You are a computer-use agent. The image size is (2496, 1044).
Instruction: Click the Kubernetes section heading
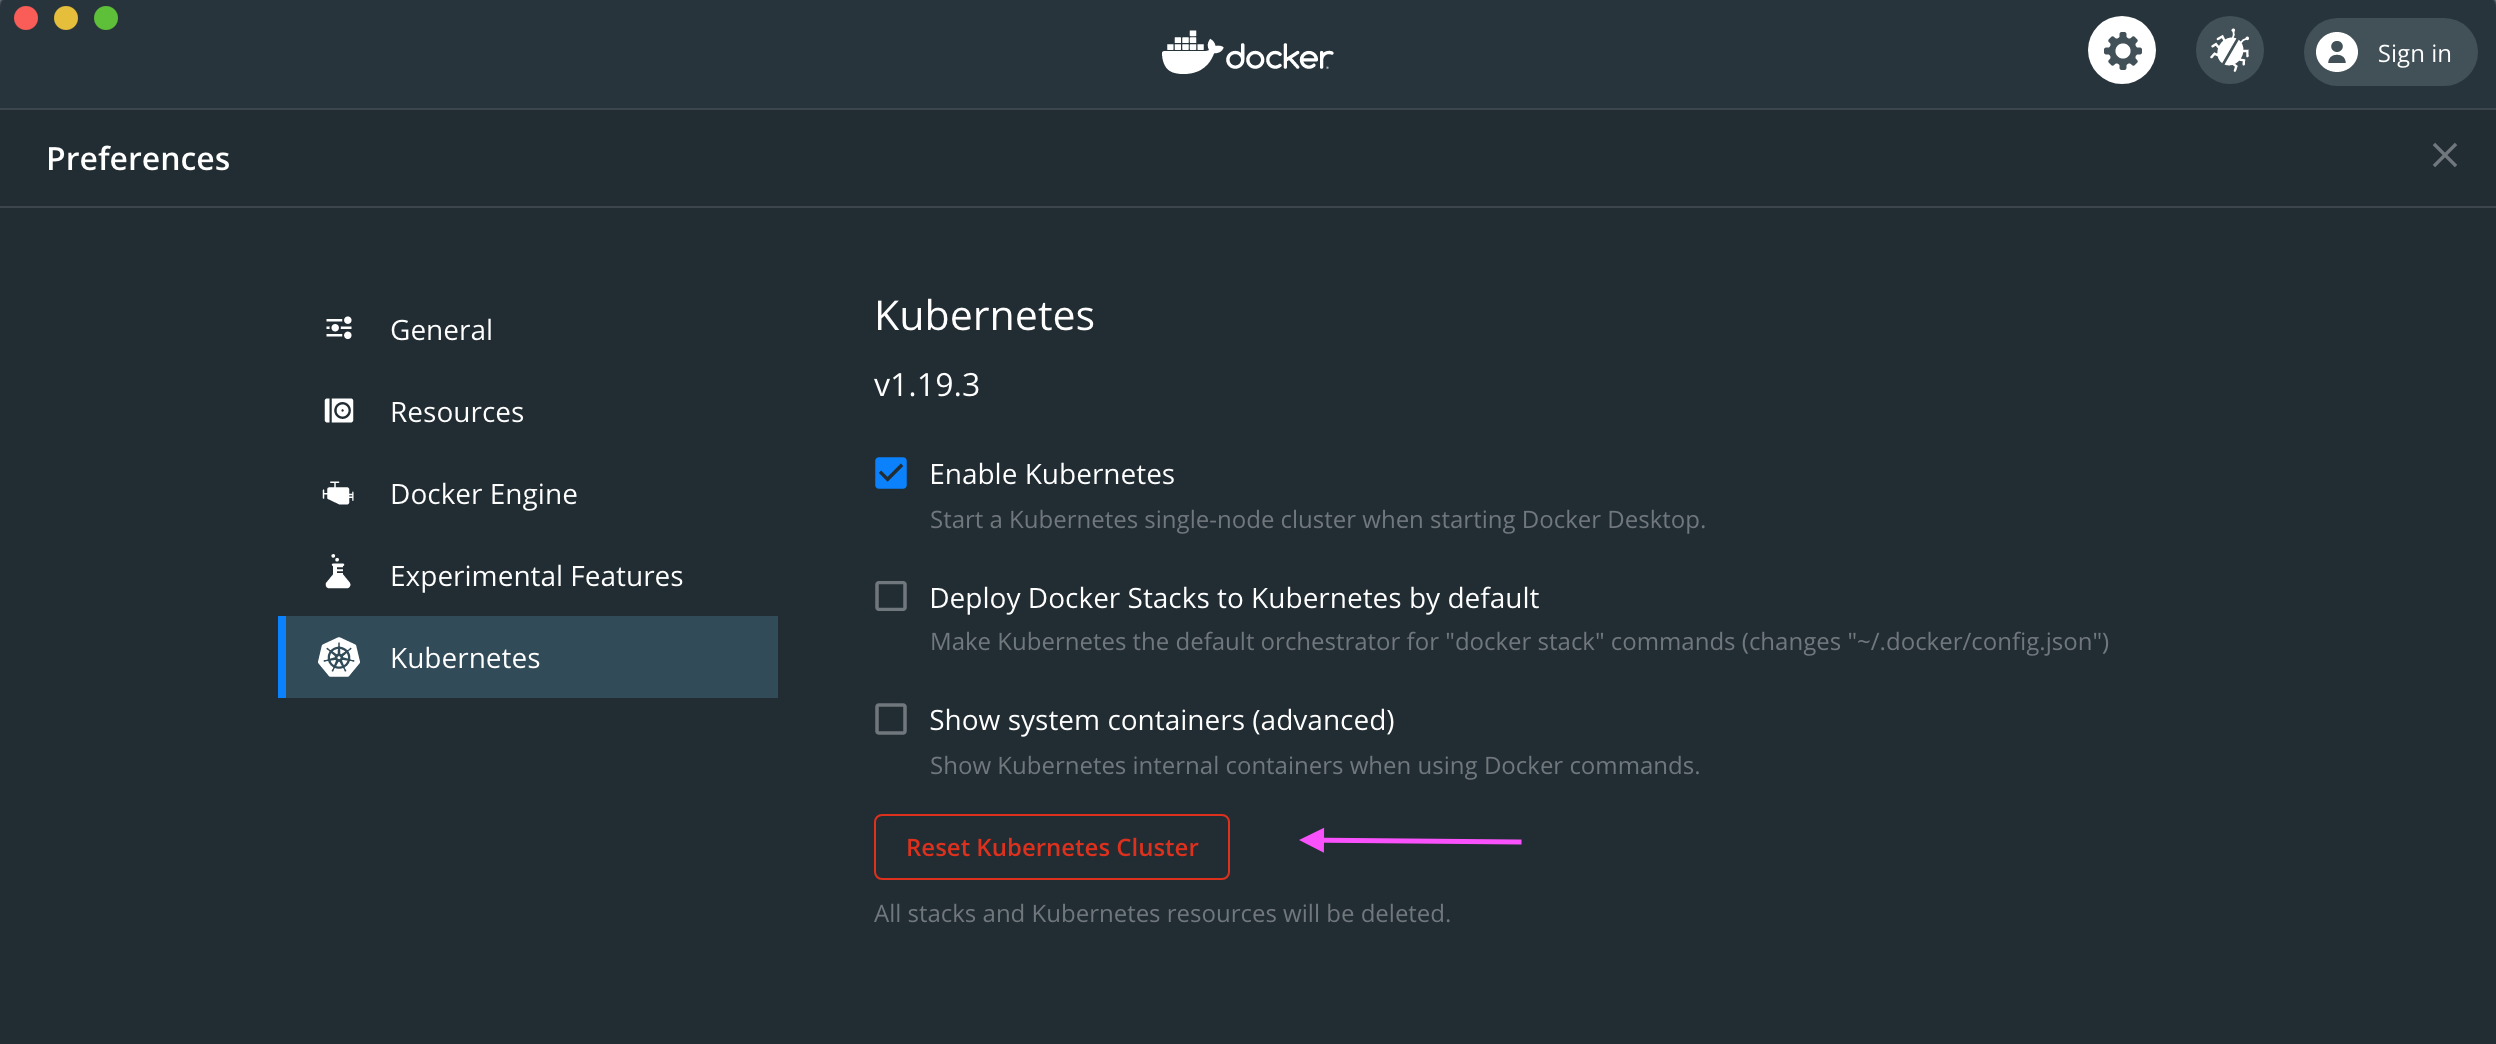984,316
